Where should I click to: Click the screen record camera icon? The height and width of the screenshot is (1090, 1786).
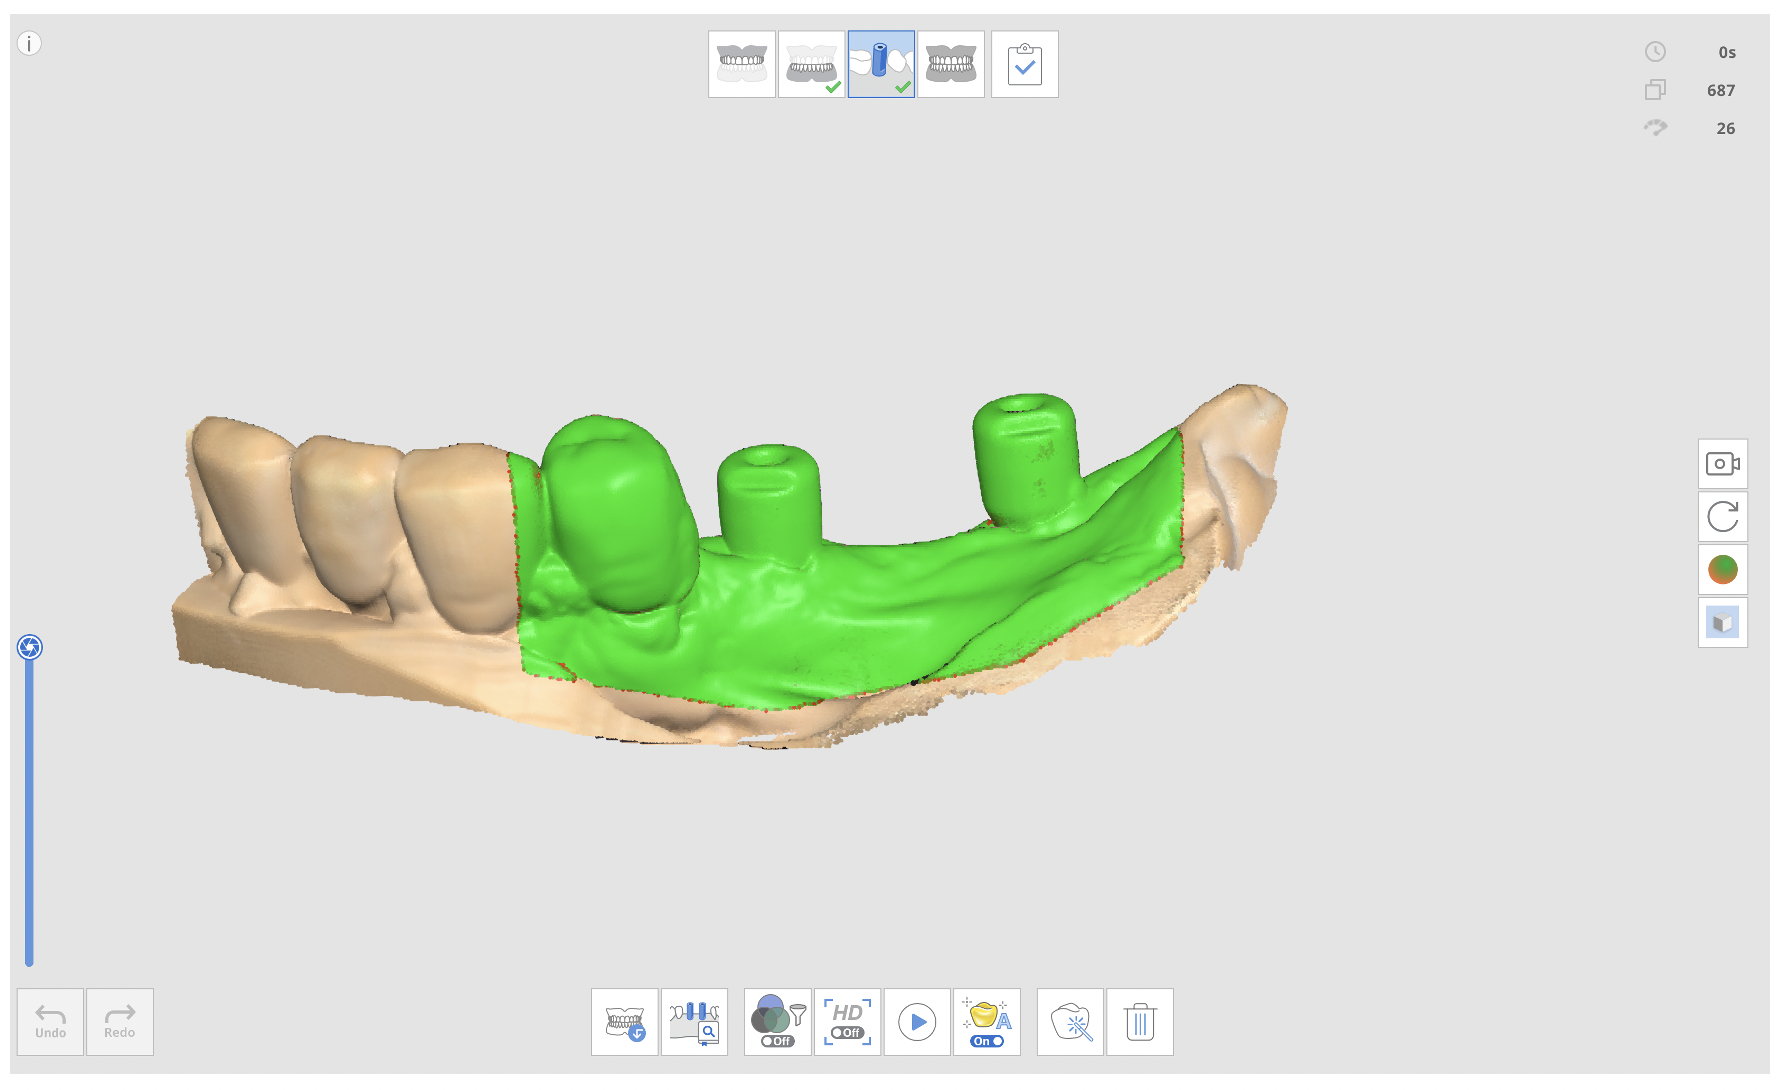1722,464
